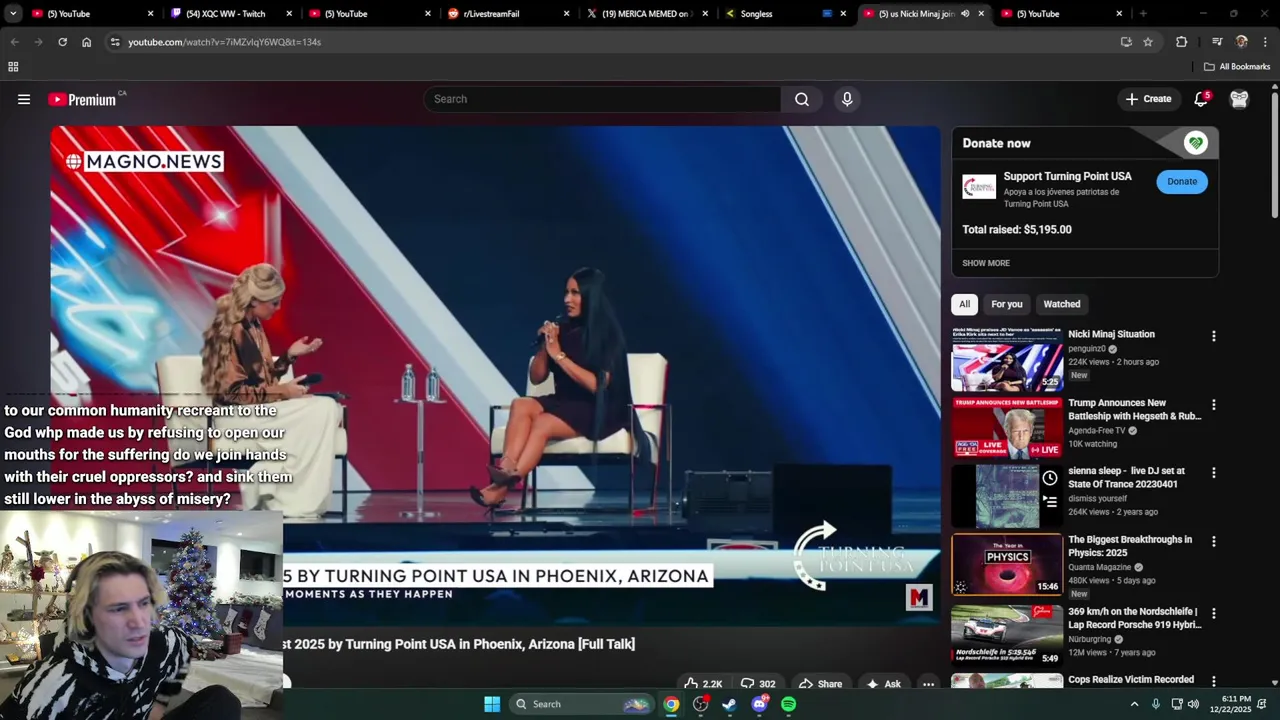Dislike the video showing 302
Viewport: 1280px width, 720px height.
pyautogui.click(x=757, y=684)
